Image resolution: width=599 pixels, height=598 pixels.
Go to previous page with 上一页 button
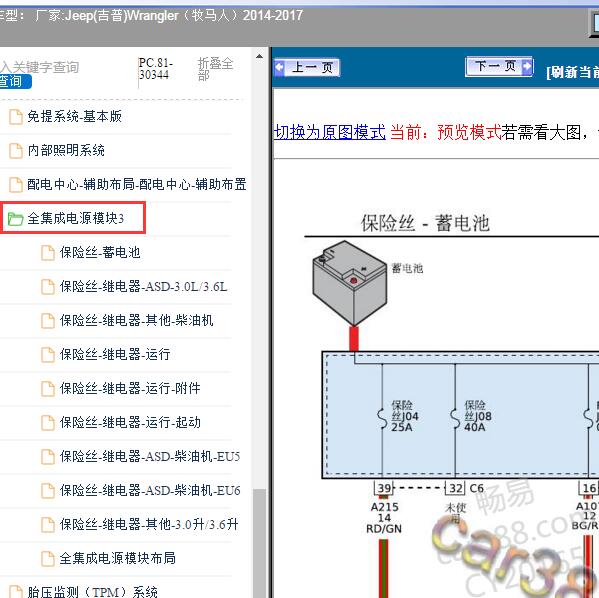pos(307,68)
